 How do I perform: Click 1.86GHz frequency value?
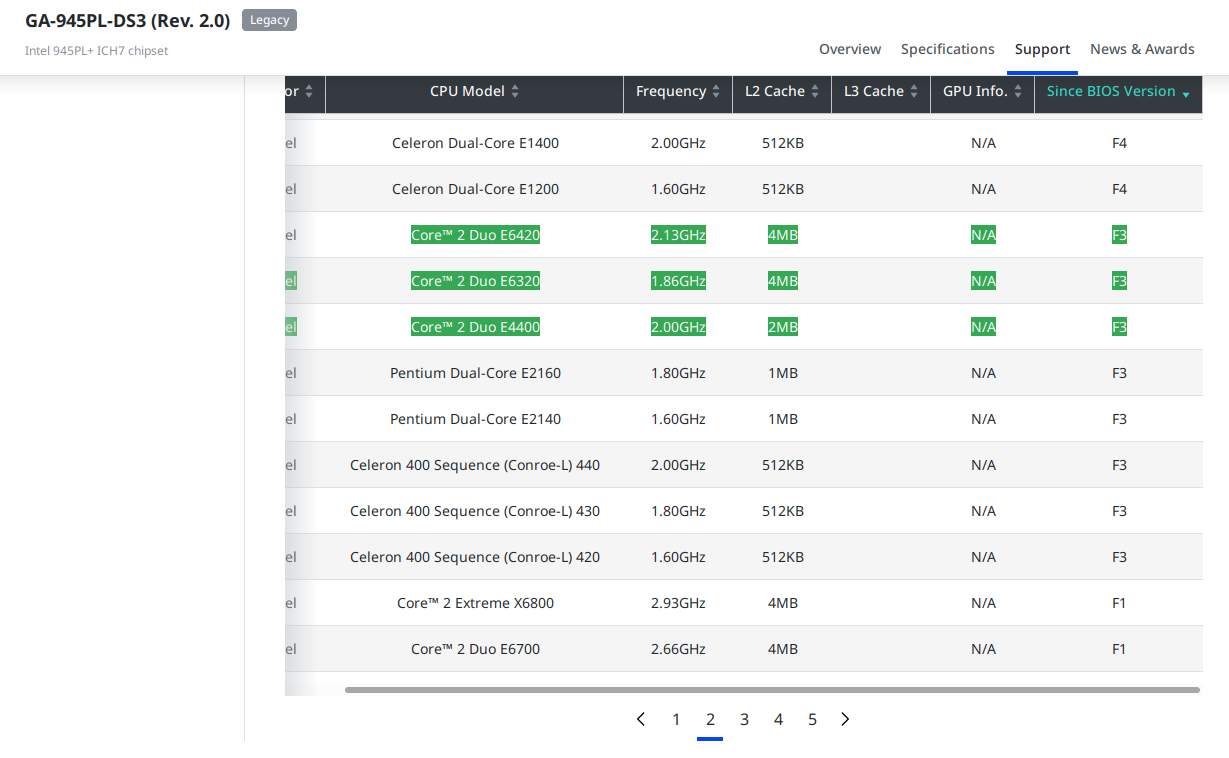(678, 281)
